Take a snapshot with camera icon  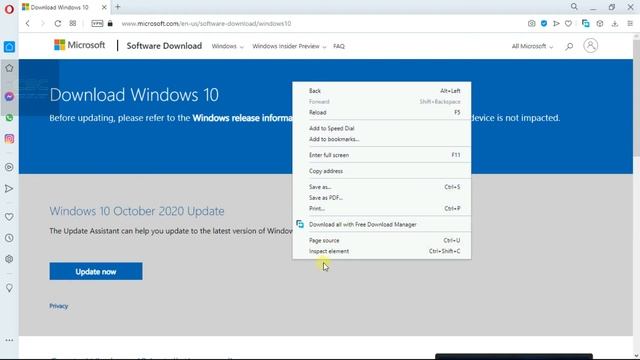[531, 24]
